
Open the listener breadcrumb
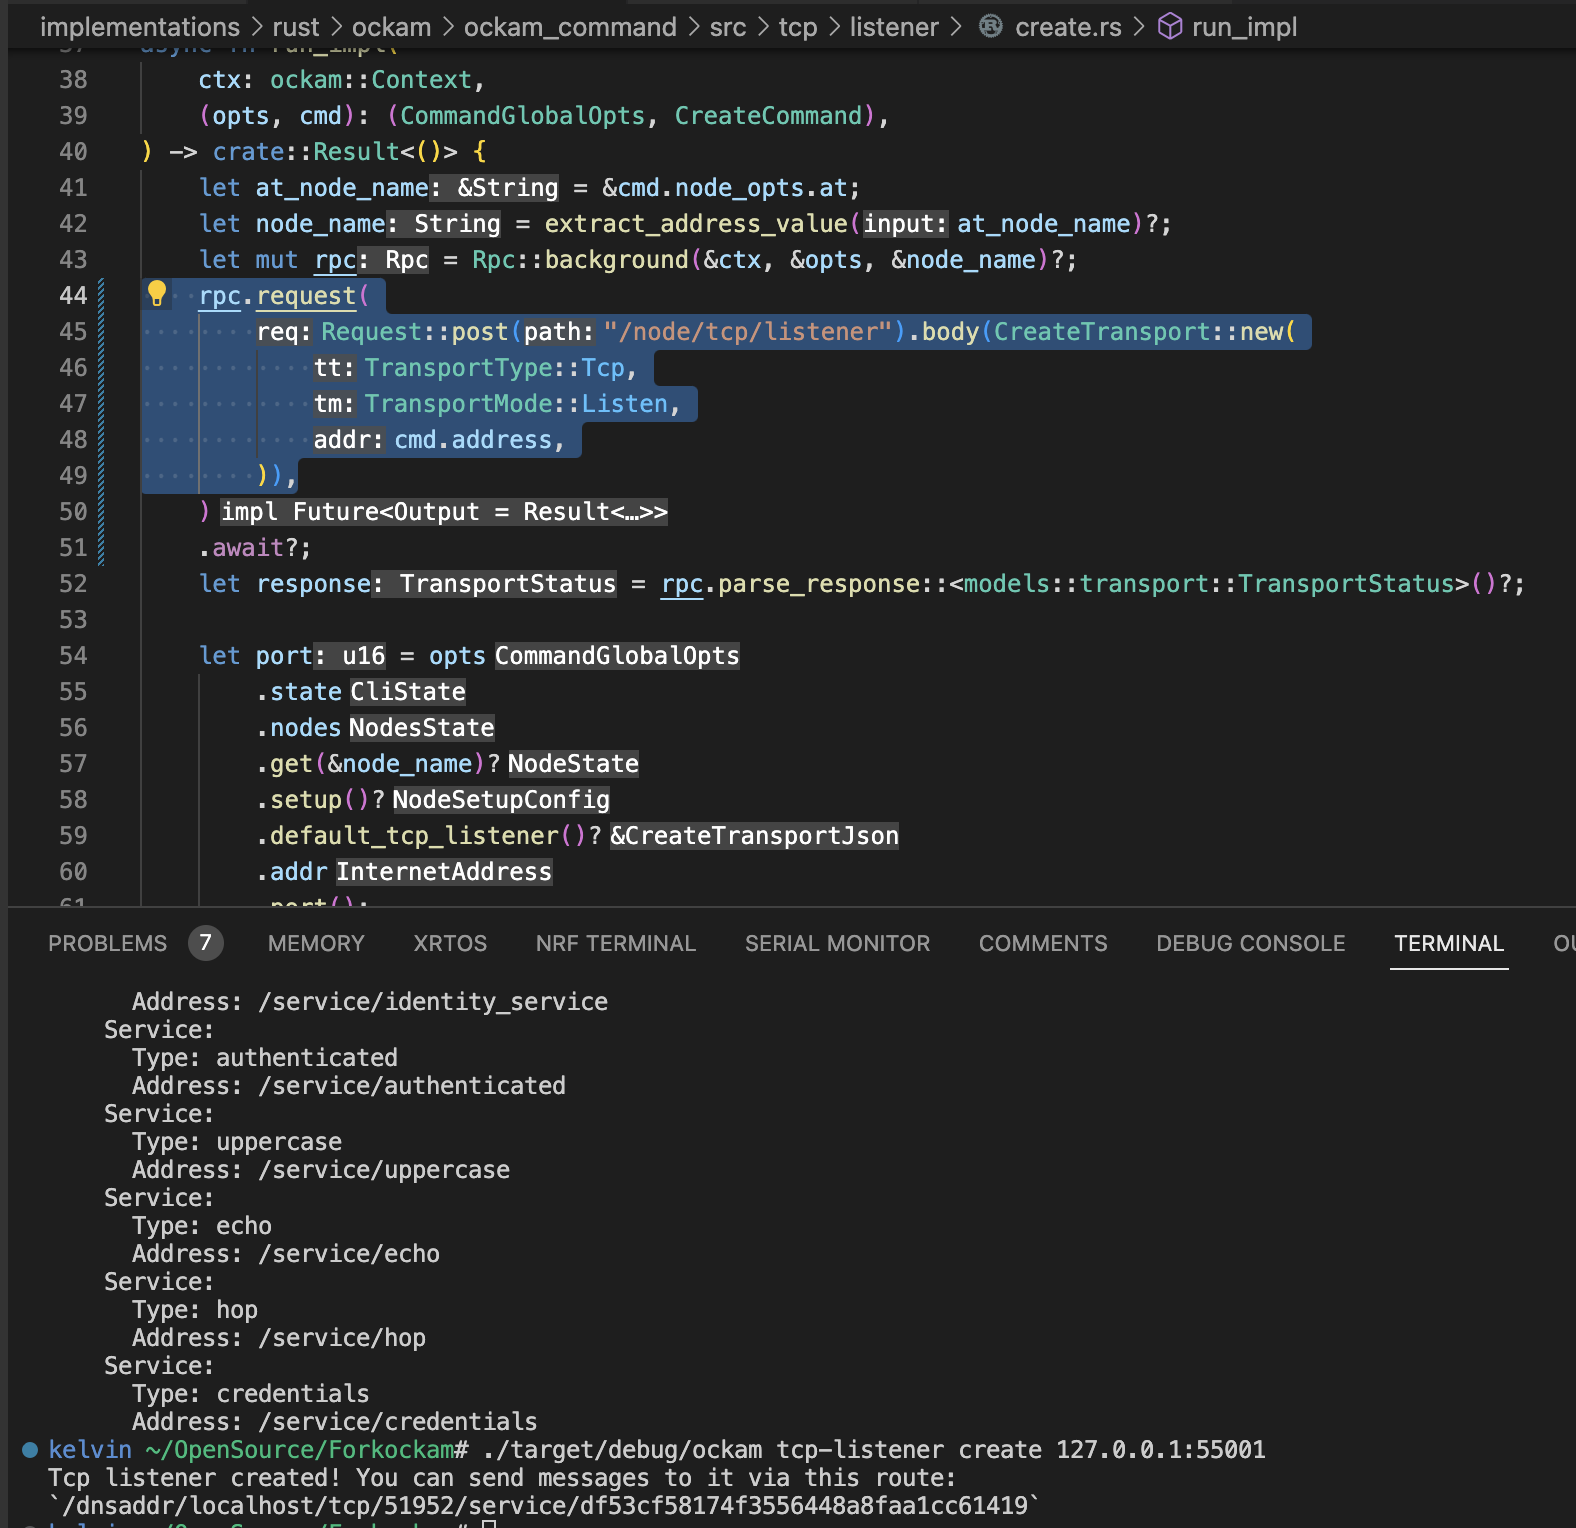(x=894, y=27)
